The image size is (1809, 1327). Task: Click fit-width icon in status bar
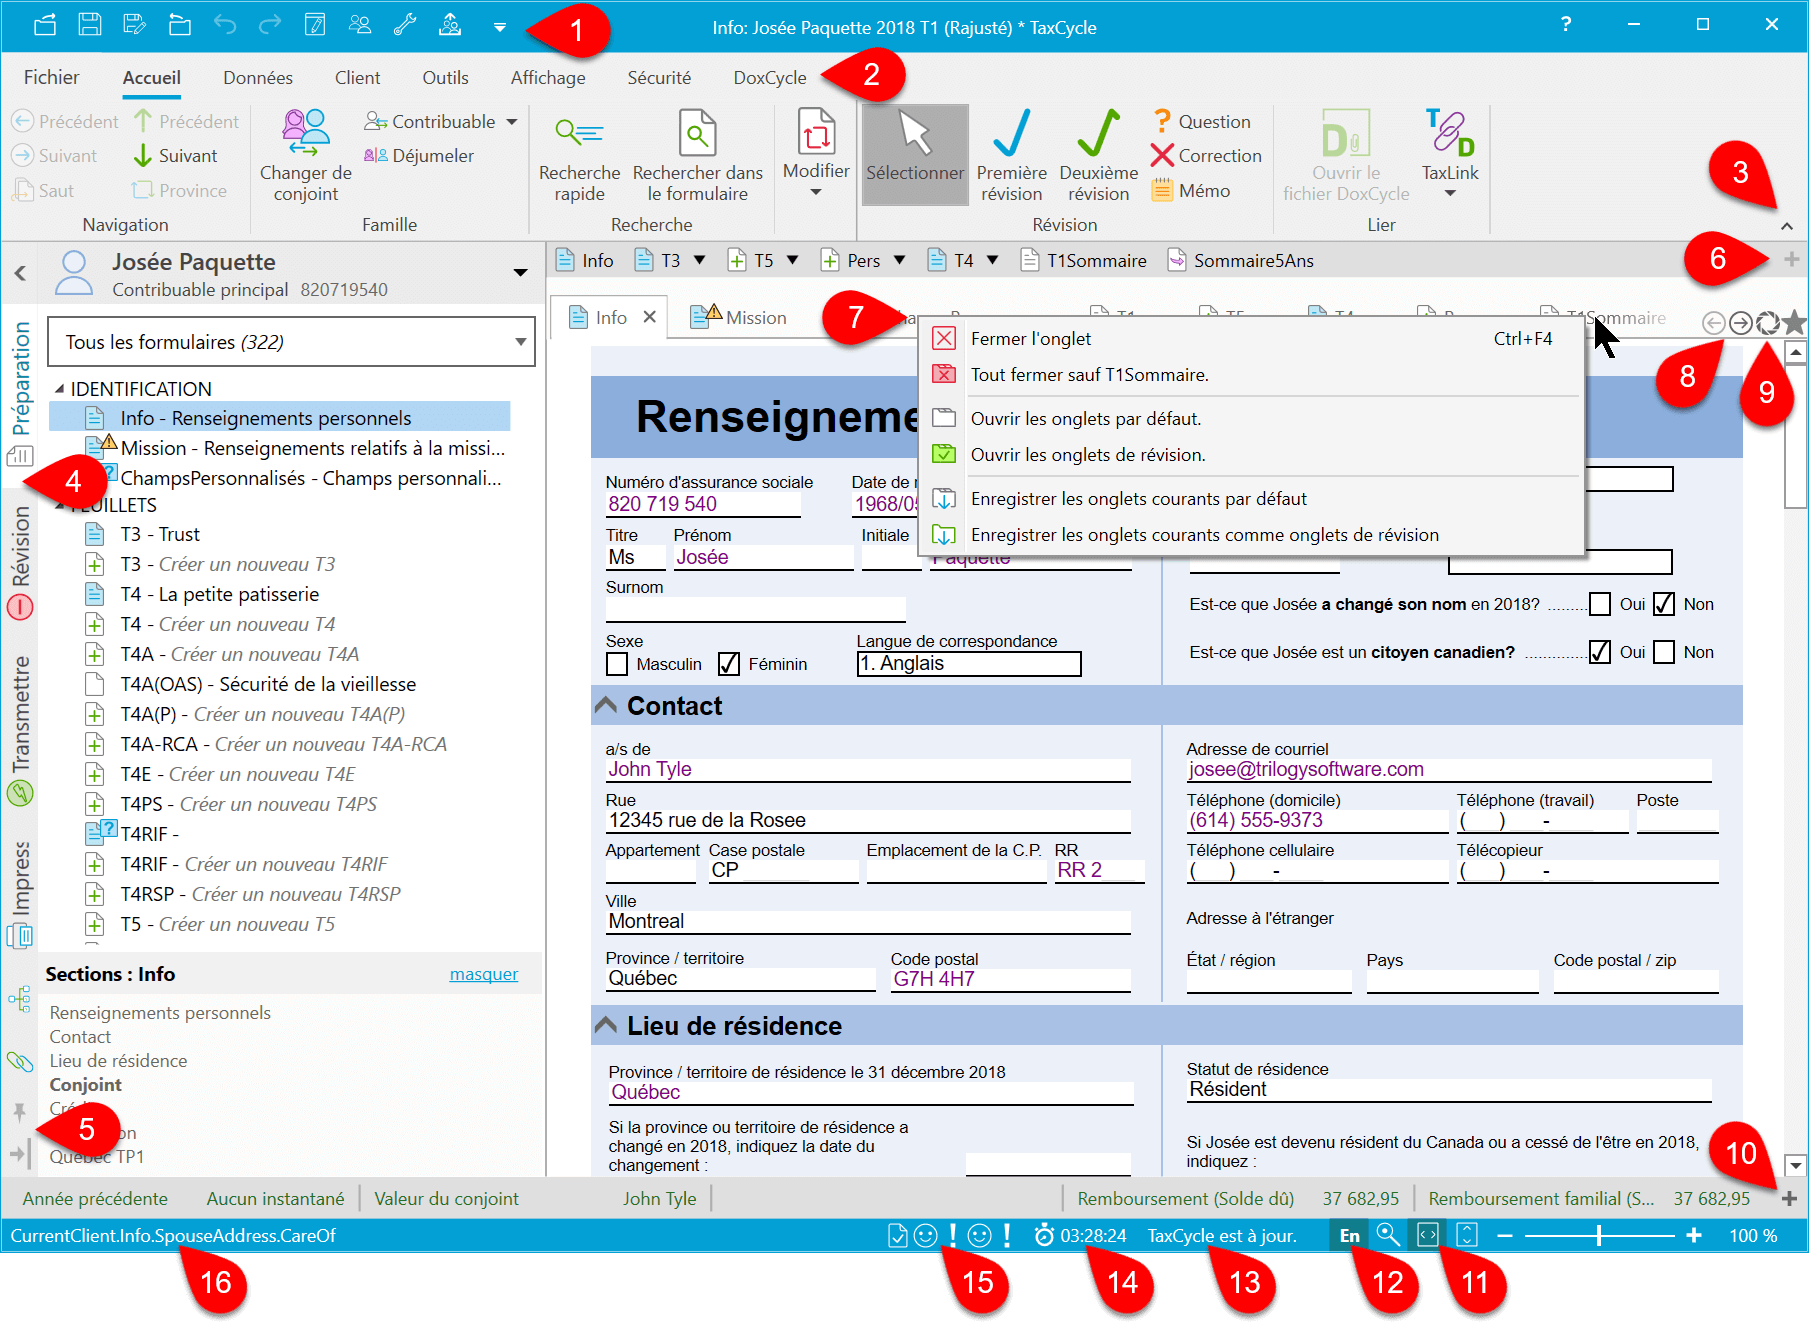pos(1427,1235)
